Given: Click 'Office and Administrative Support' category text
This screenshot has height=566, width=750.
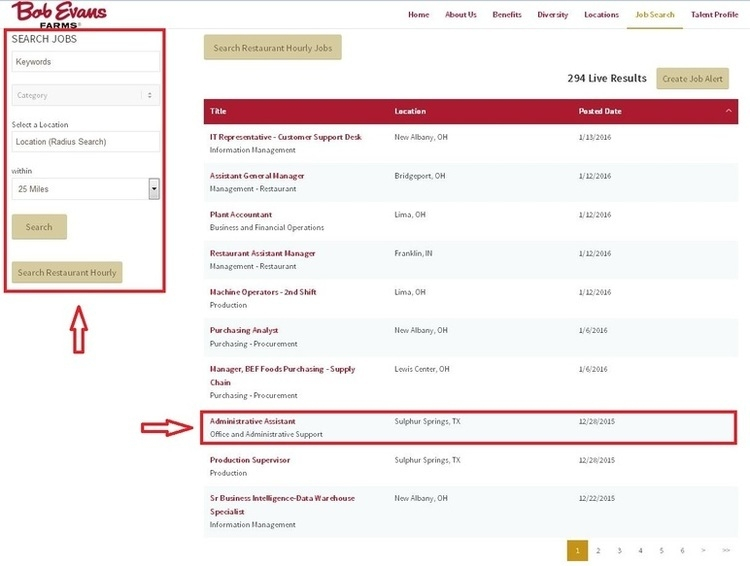Looking at the screenshot, I should coord(266,434).
